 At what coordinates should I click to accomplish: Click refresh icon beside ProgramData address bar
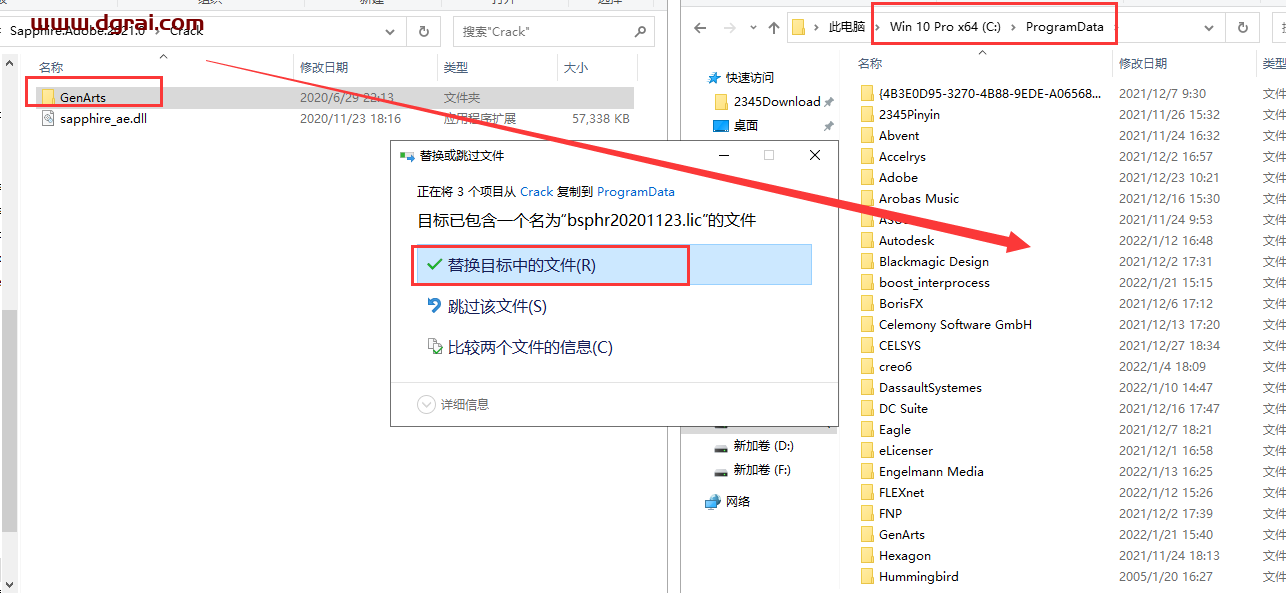[1242, 28]
